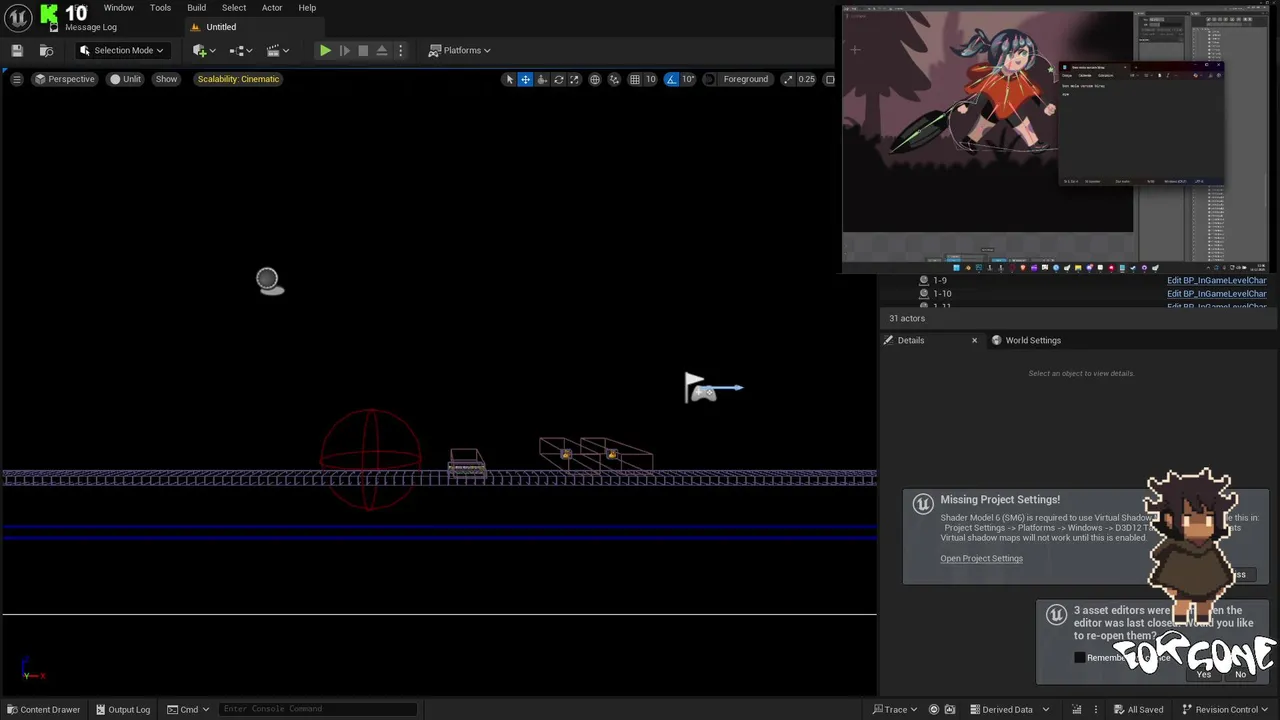Open the Output Log
The image size is (1280, 720).
[x=122, y=709]
